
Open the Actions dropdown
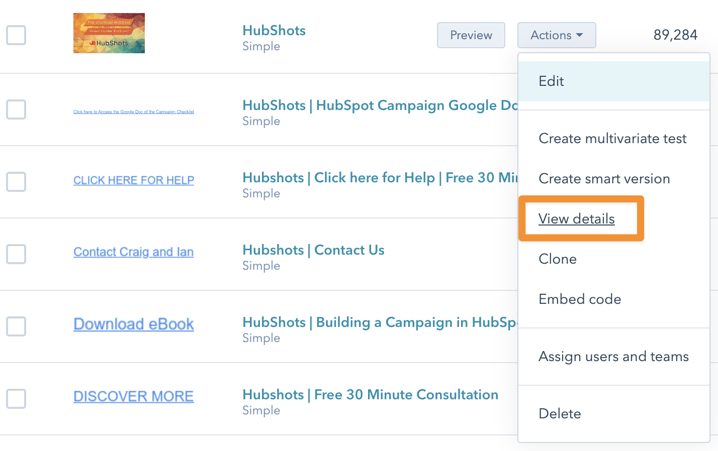[556, 35]
